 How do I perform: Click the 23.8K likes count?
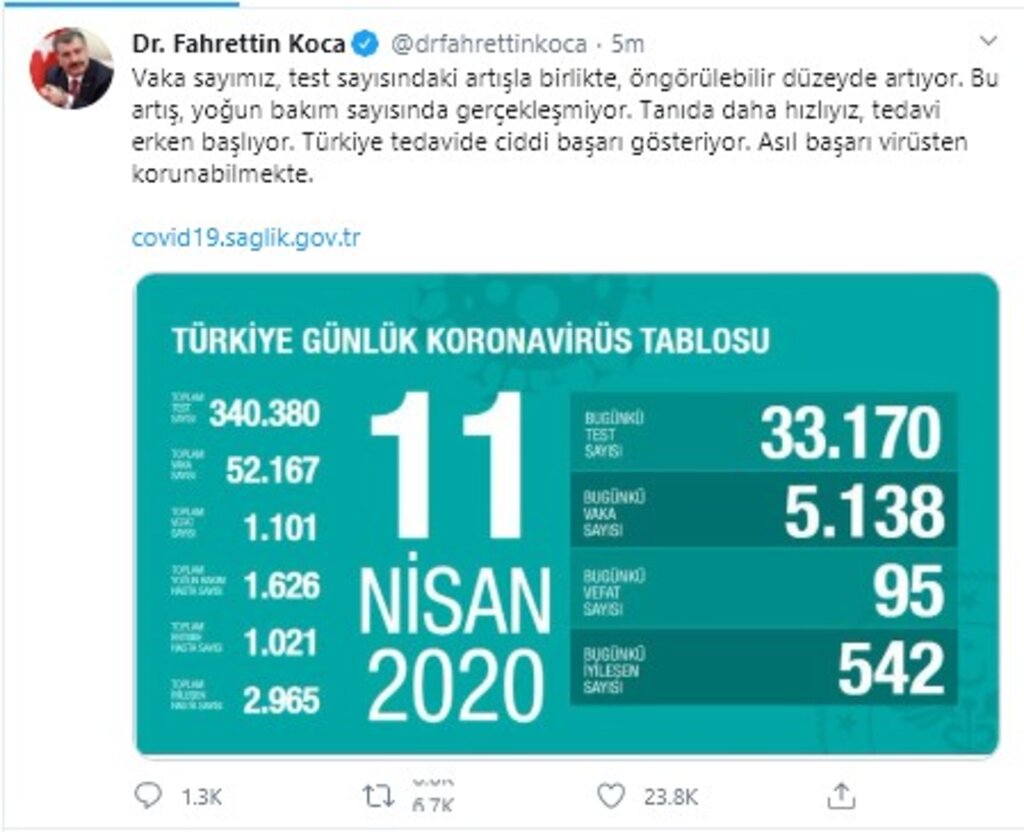coord(674,797)
